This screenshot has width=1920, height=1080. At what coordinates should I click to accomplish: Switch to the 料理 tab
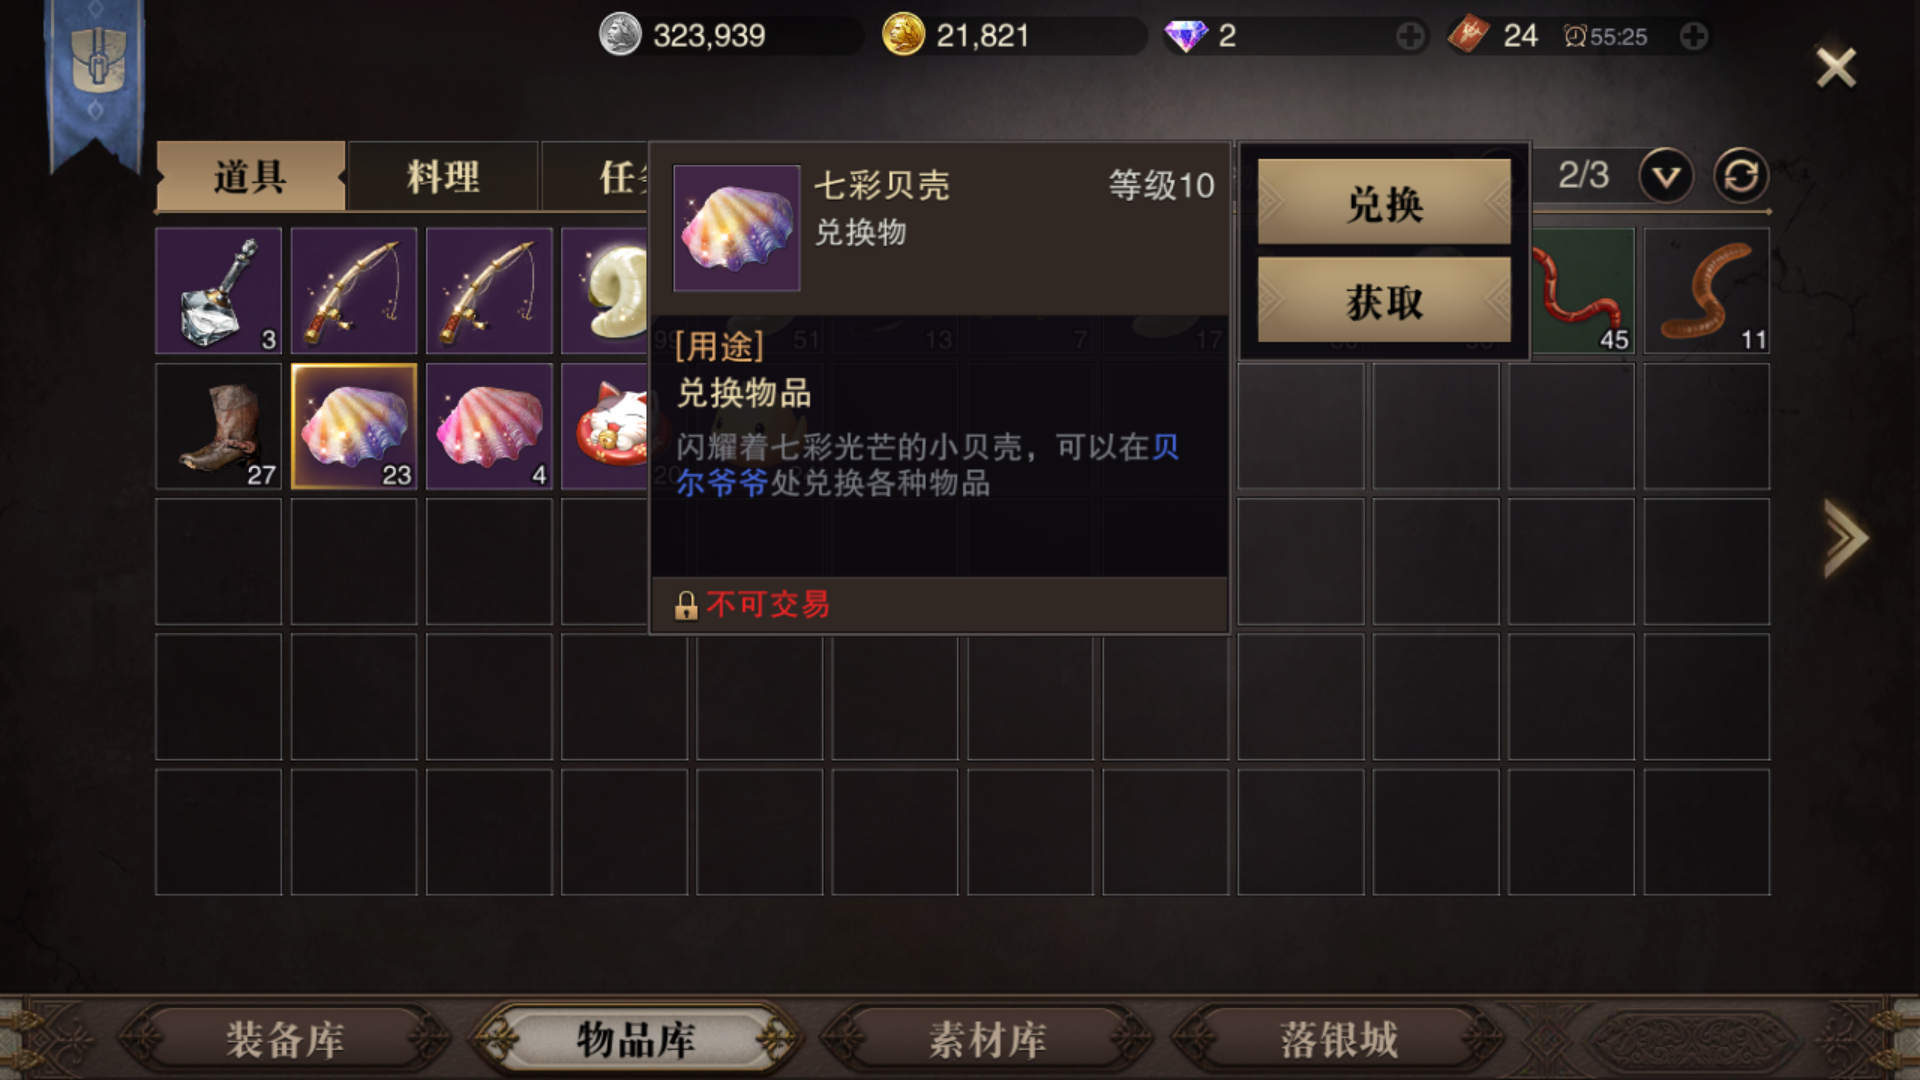coord(443,177)
